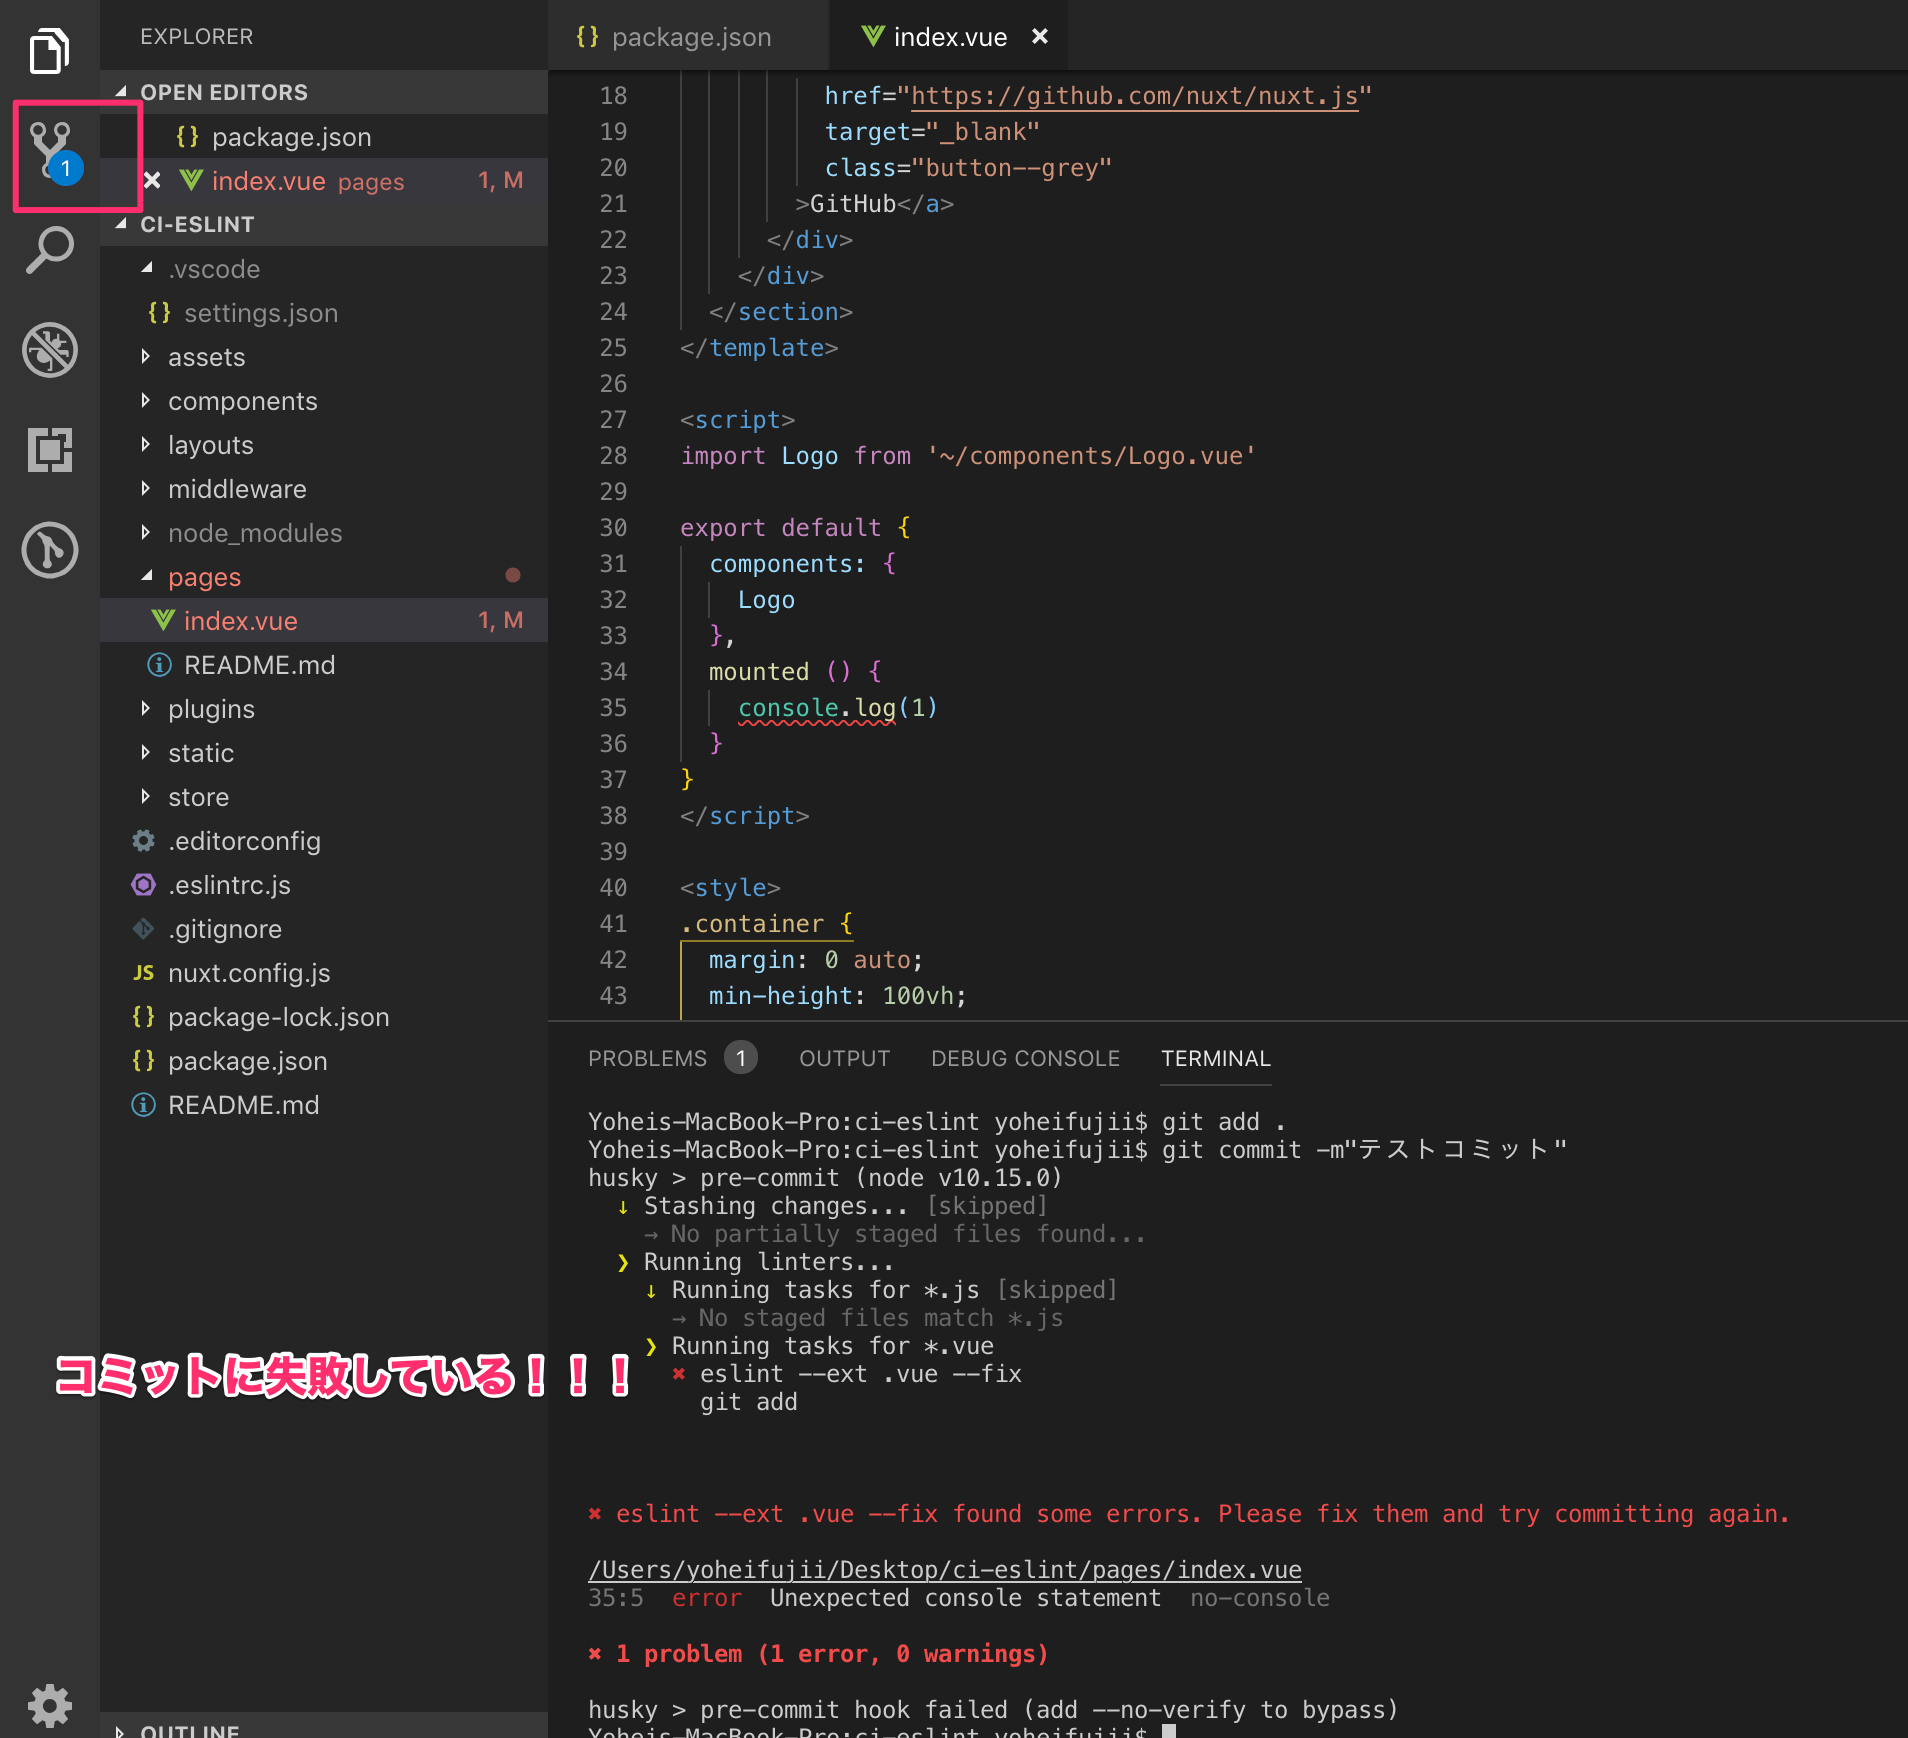Click the Problems count badge 1

pyautogui.click(x=741, y=1058)
